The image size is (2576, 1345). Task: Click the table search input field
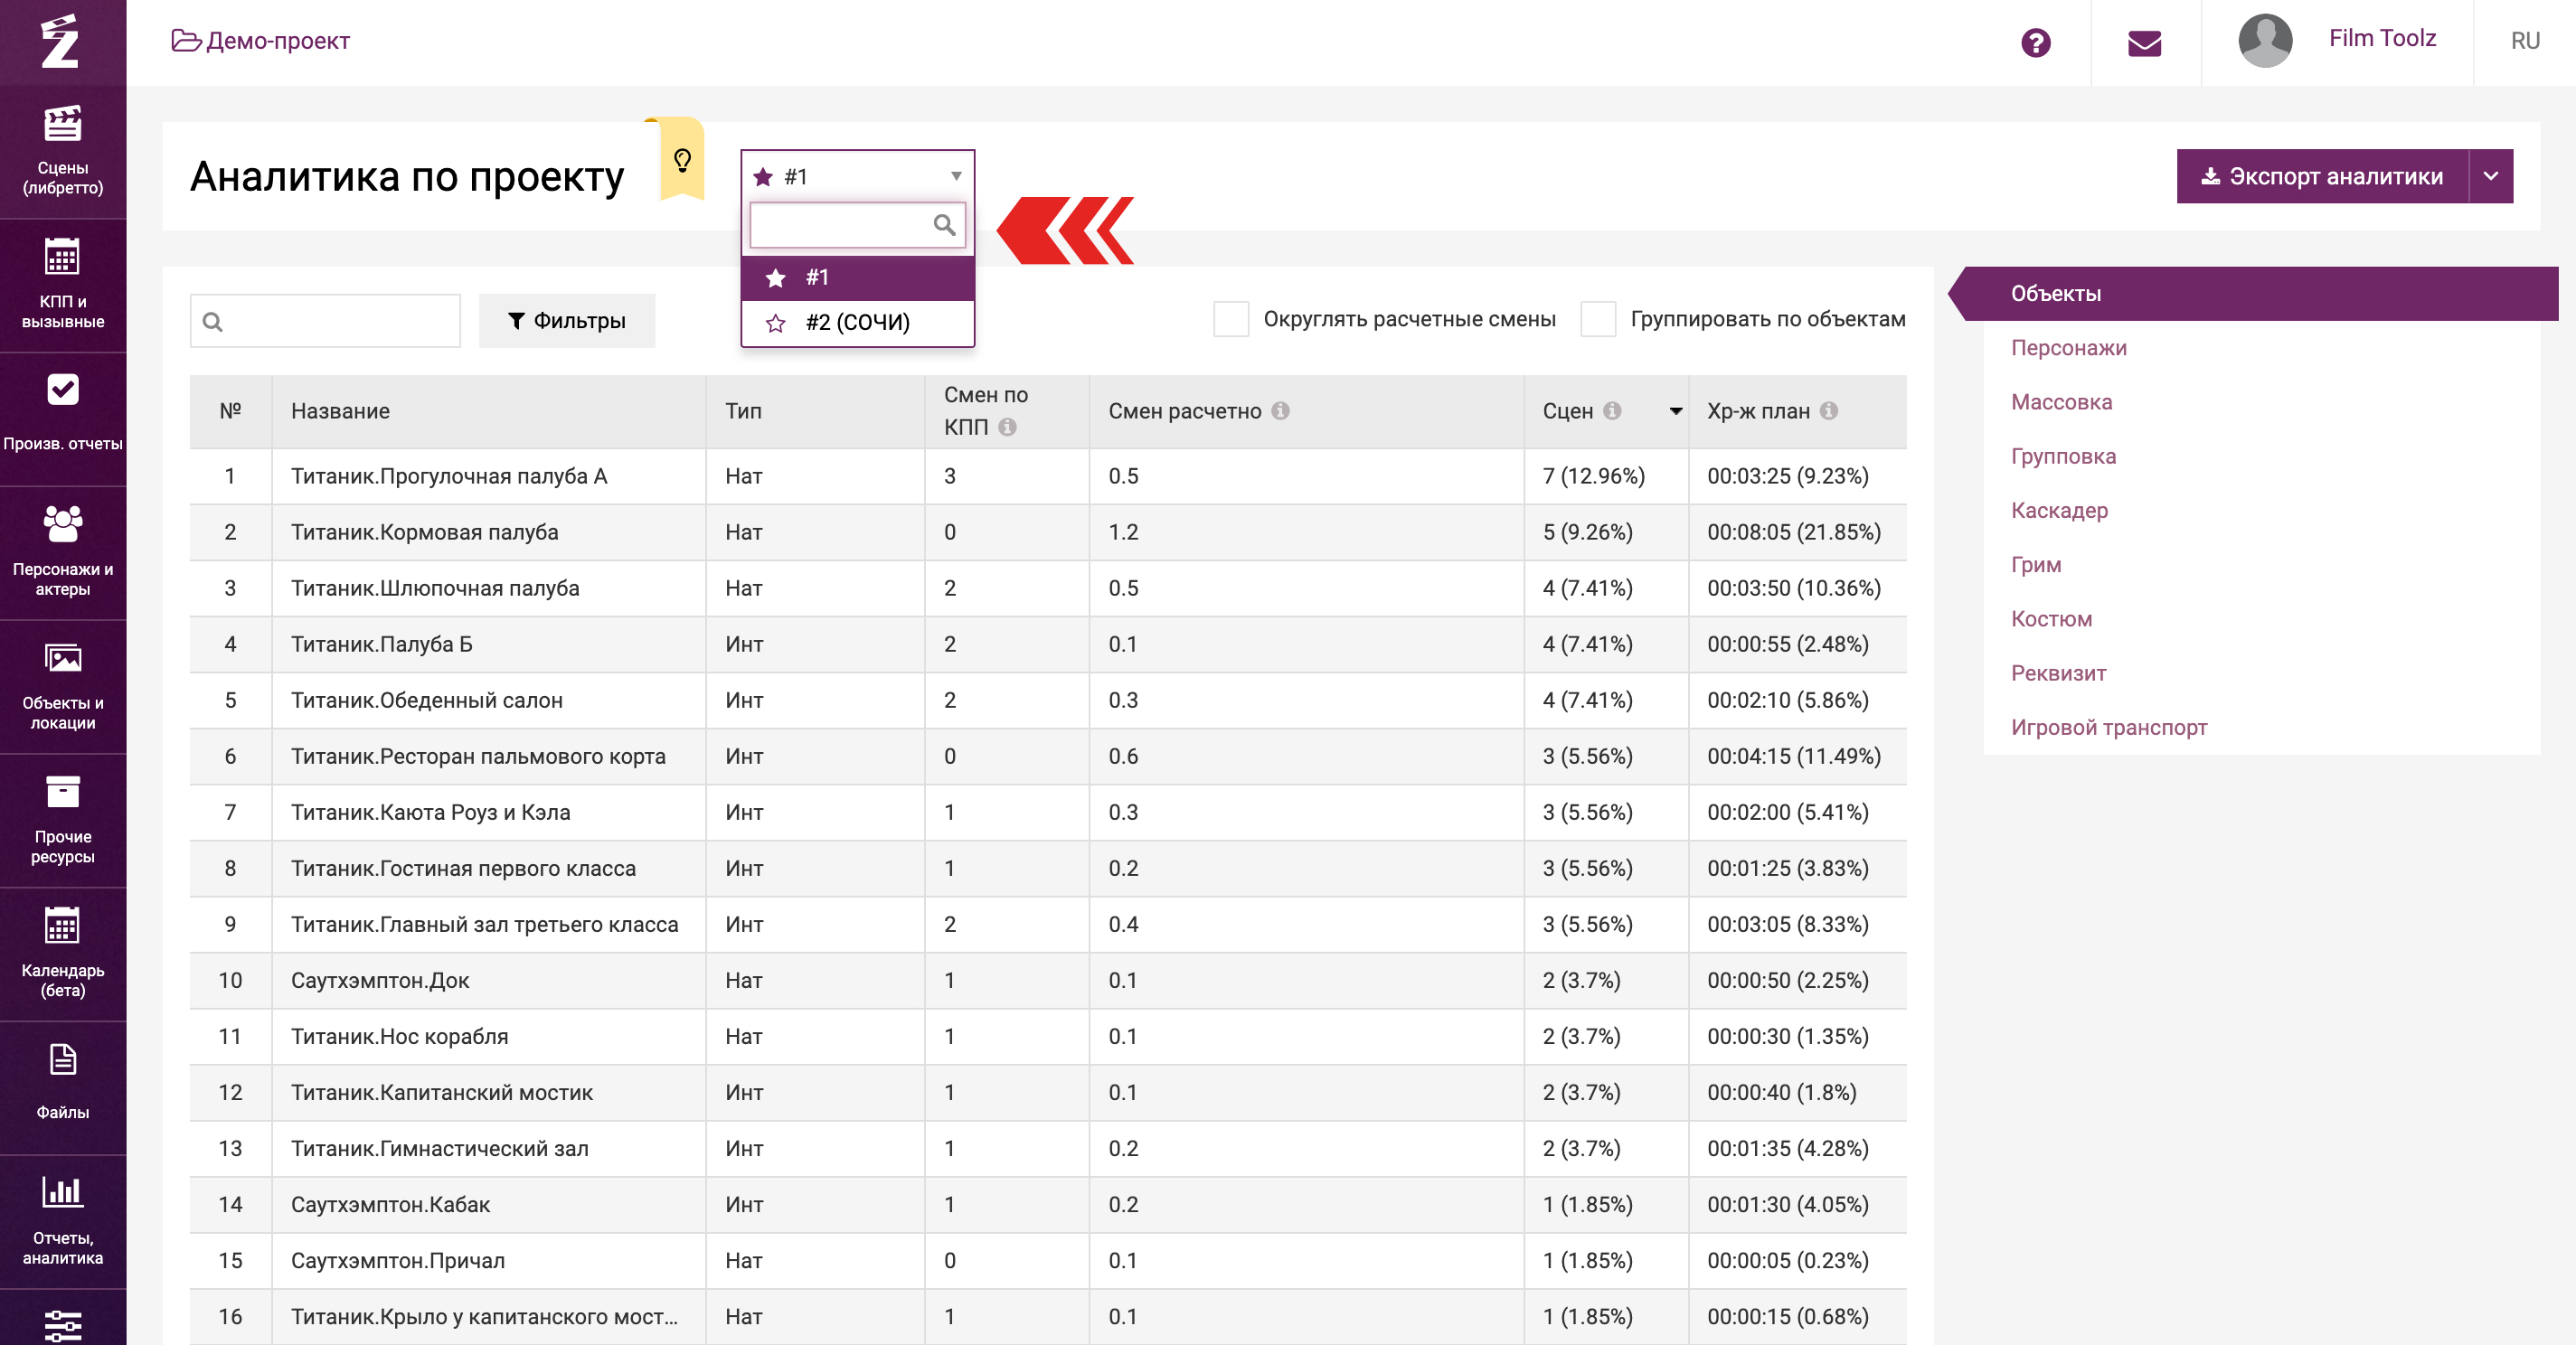coord(325,321)
